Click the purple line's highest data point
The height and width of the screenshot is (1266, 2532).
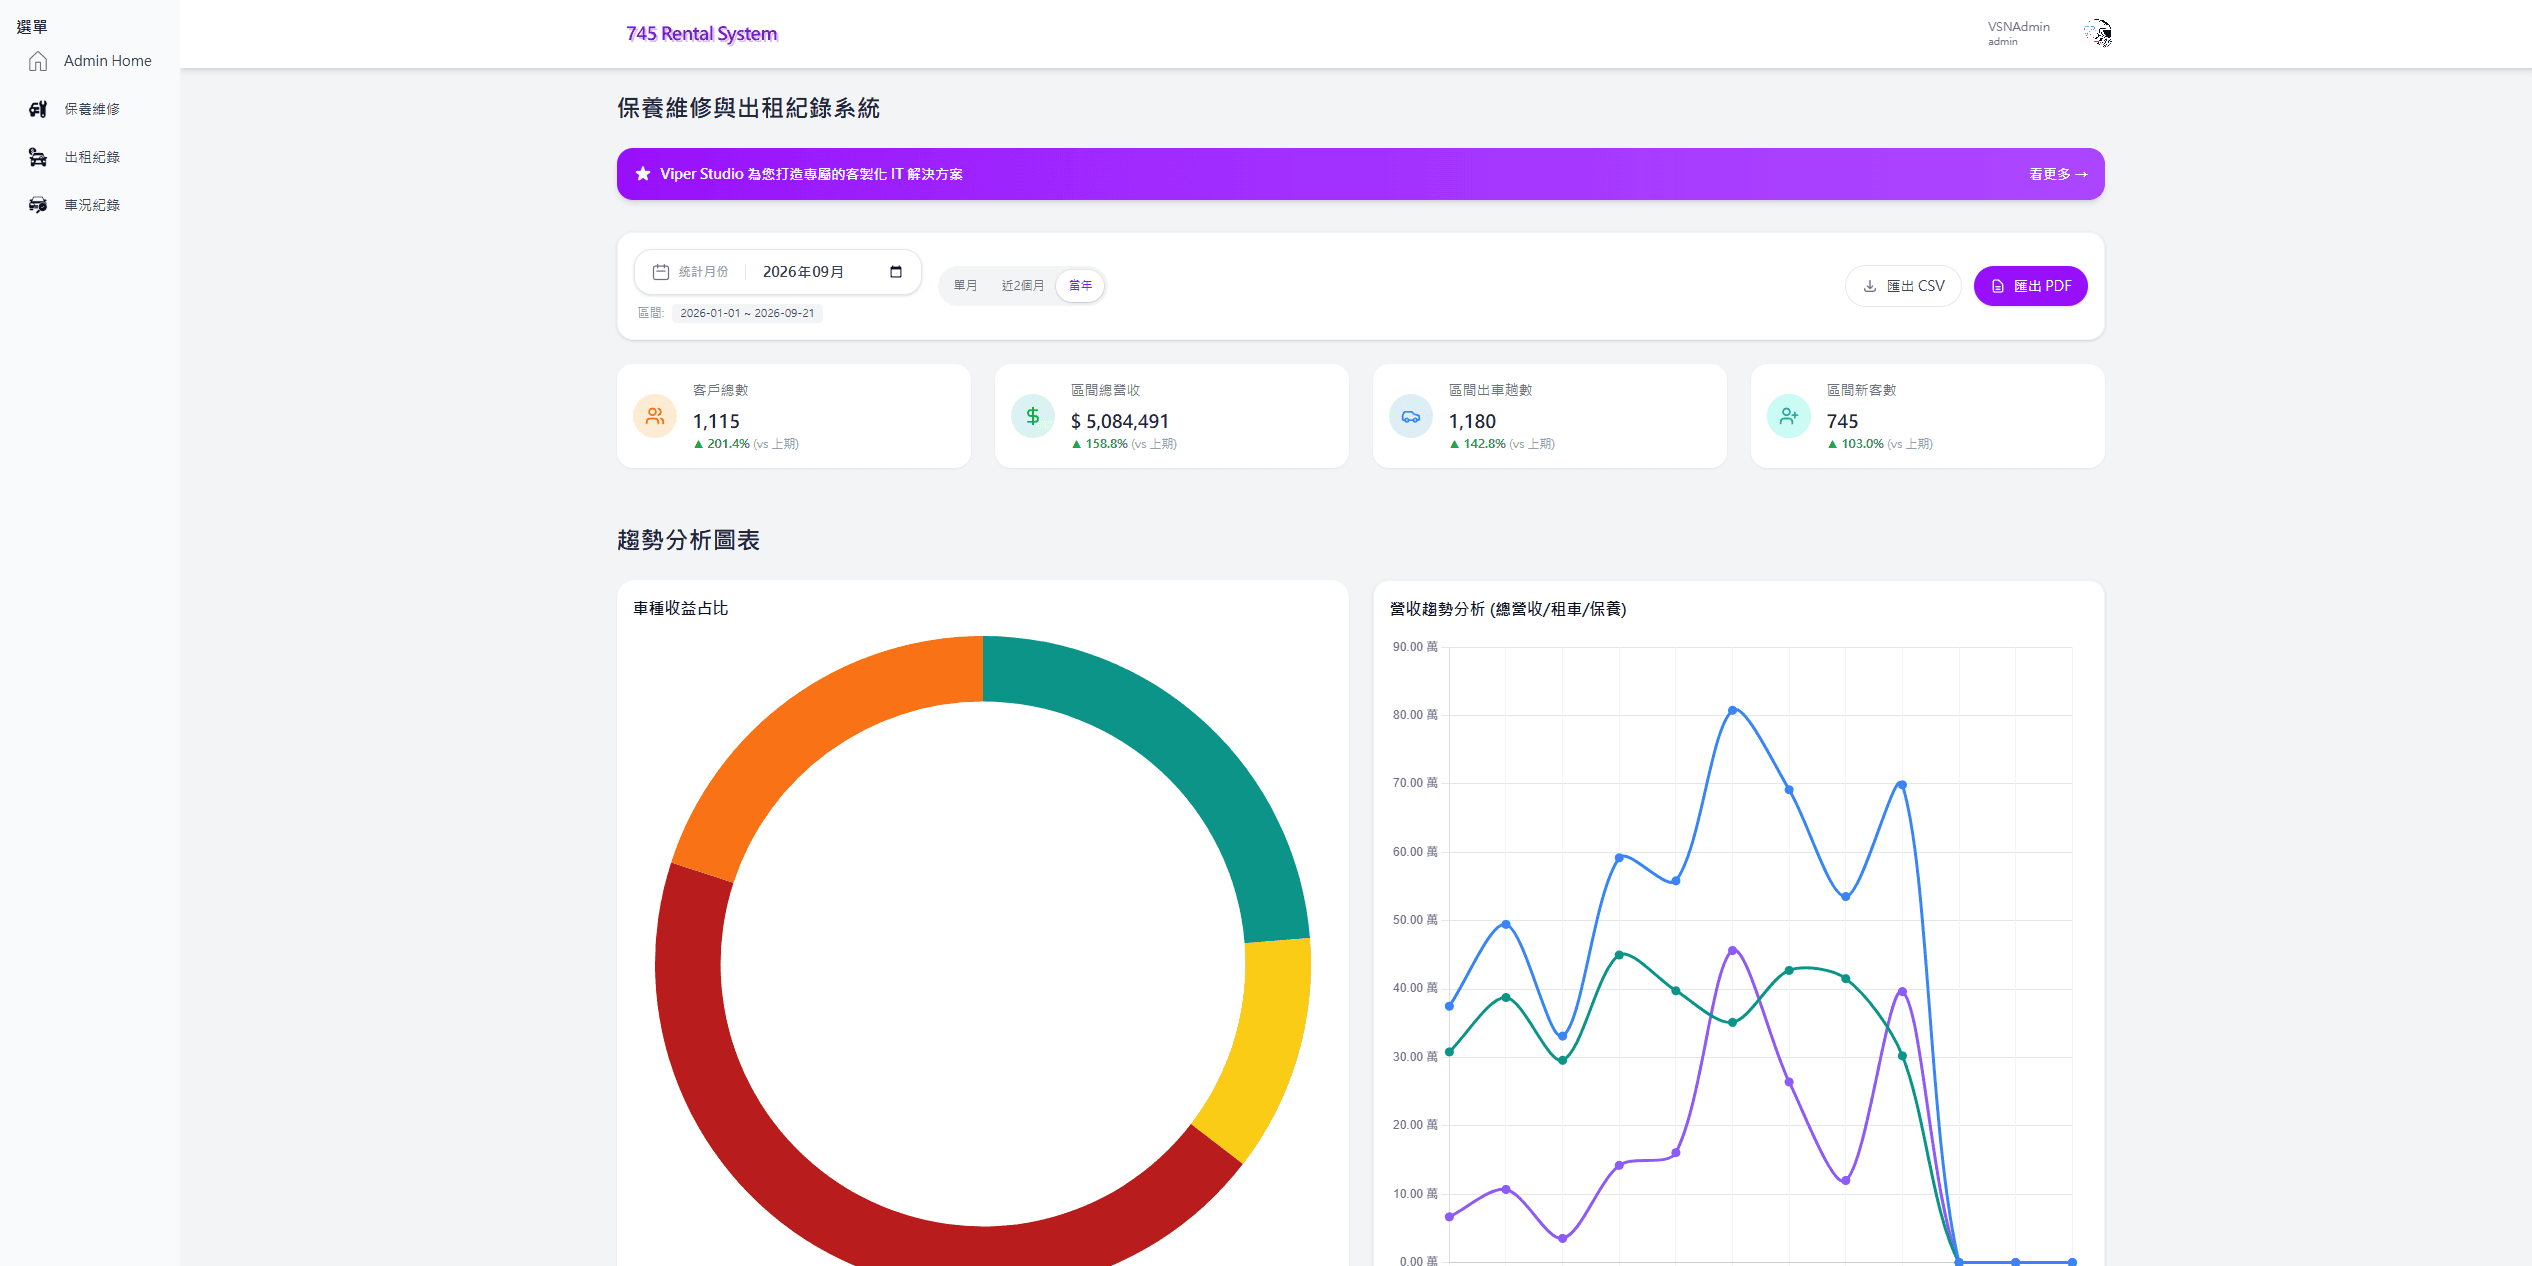pyautogui.click(x=1732, y=950)
